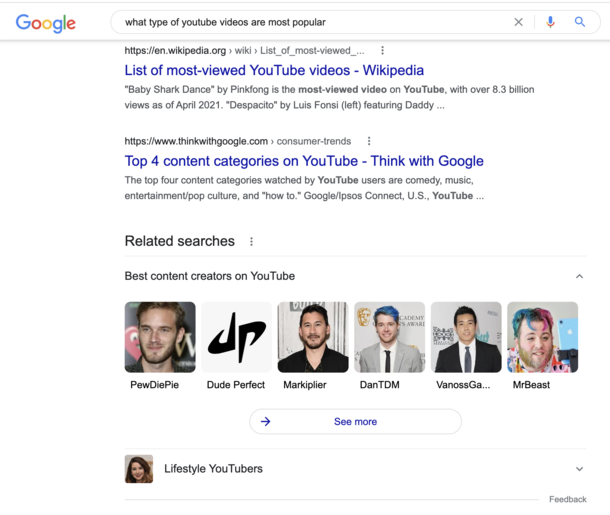610x515 pixels.
Task: Click the Lifestyle YouTubers label
Action: (x=213, y=469)
